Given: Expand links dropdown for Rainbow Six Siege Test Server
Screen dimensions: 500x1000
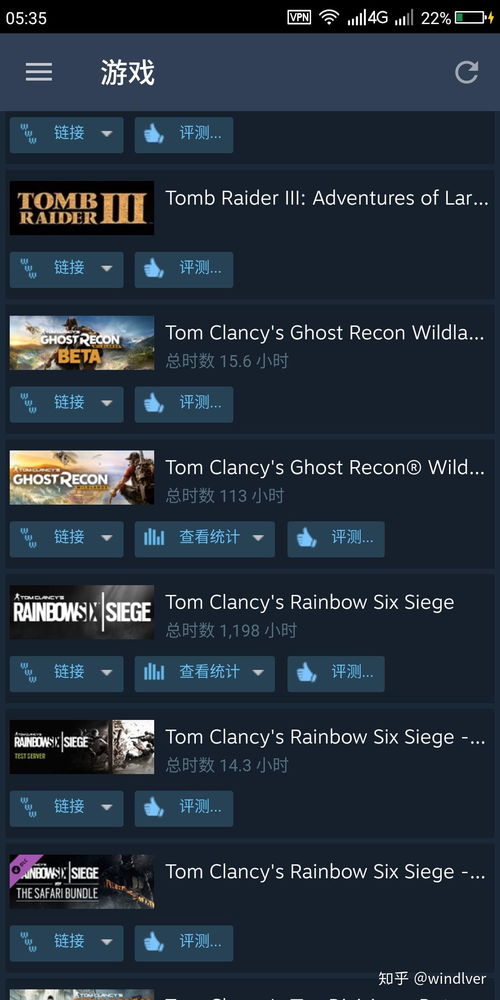Looking at the screenshot, I should pos(107,807).
